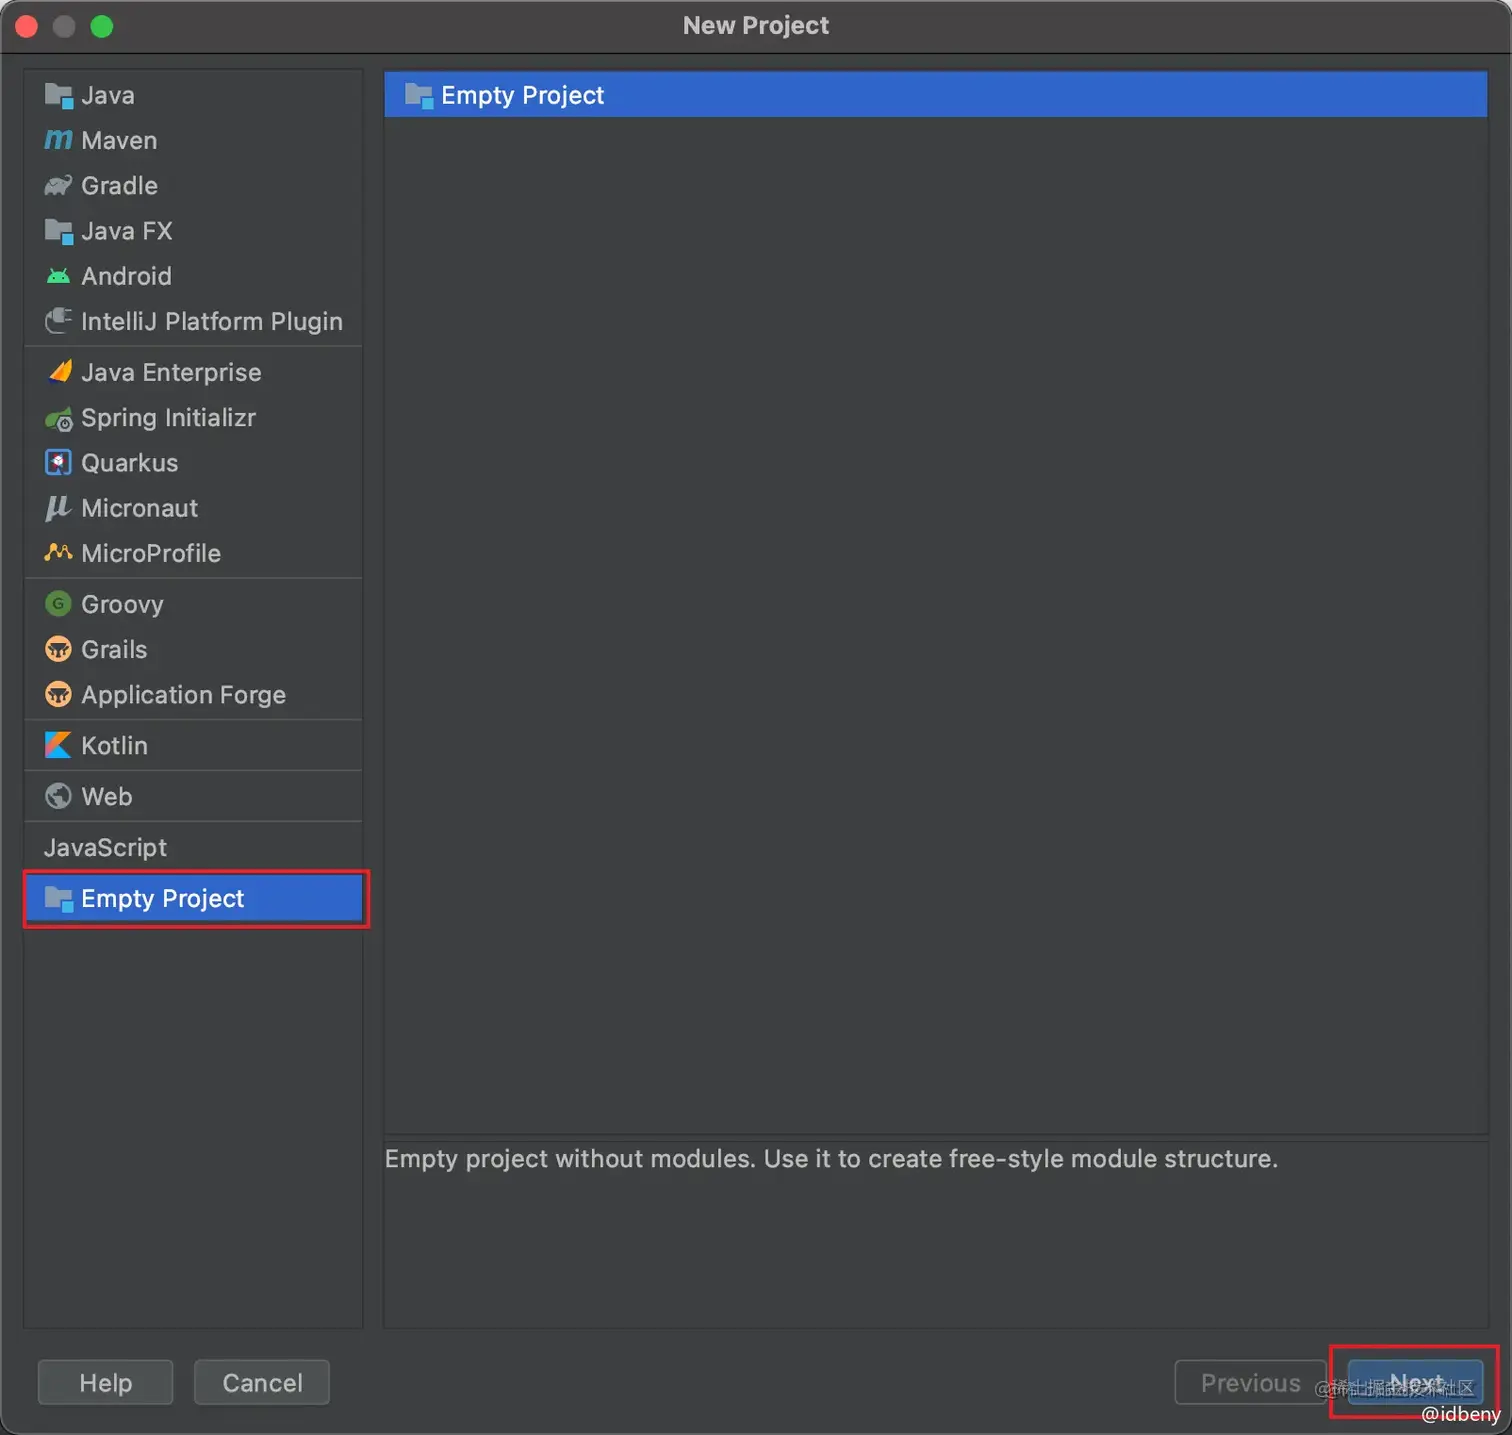Click the Web globe icon
The image size is (1512, 1435).
tap(59, 796)
